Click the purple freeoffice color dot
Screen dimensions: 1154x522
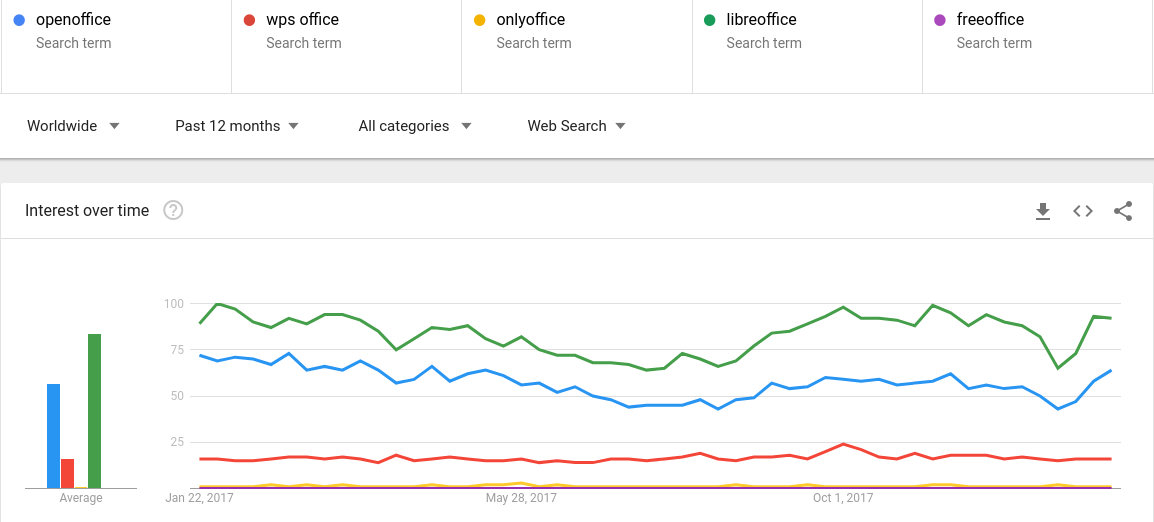[939, 20]
